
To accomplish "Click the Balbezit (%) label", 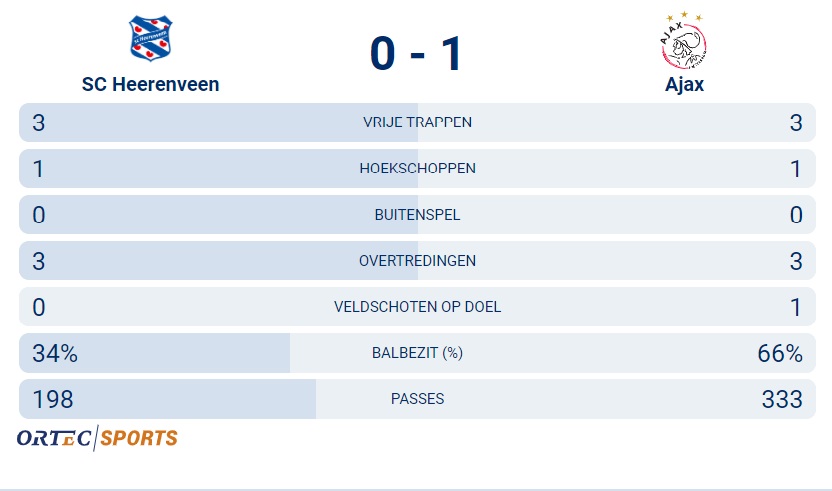I will point(417,353).
